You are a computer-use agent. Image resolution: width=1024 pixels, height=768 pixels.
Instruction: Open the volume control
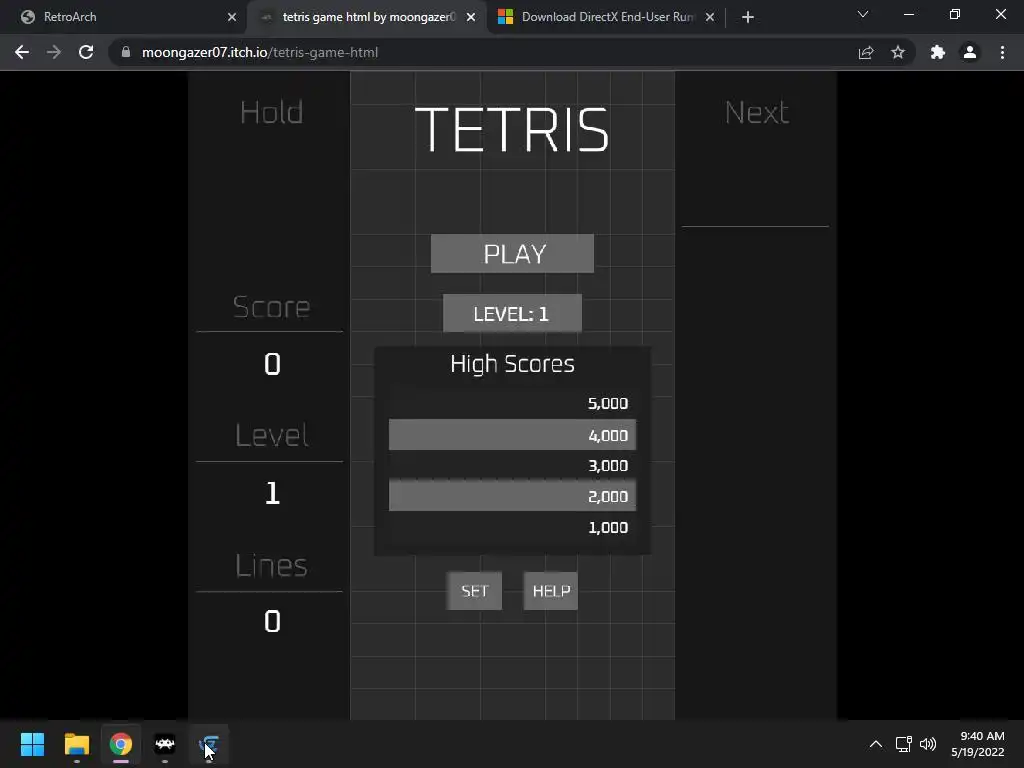[x=927, y=744]
